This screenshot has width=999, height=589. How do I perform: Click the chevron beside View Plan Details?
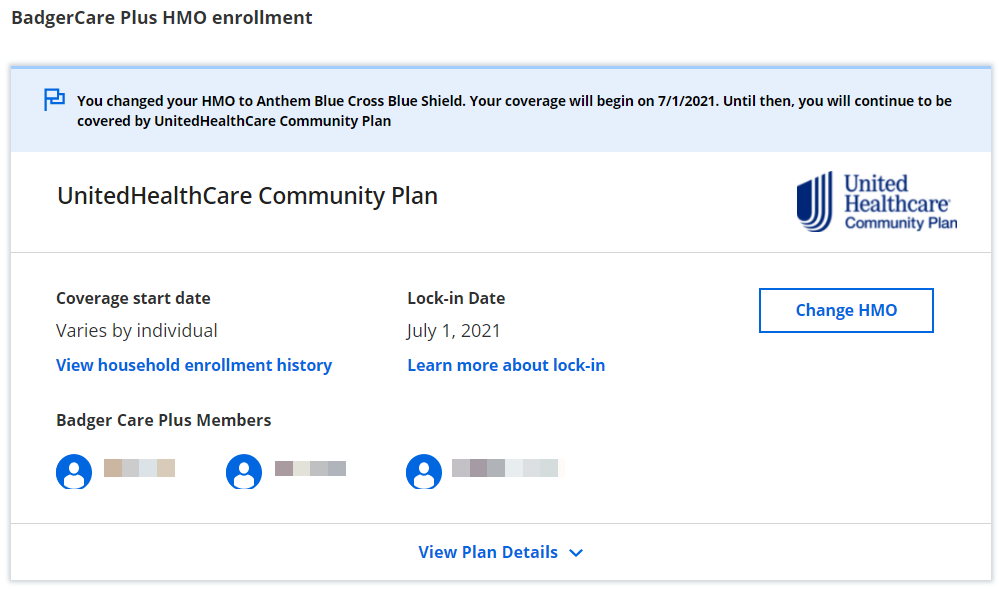point(576,553)
